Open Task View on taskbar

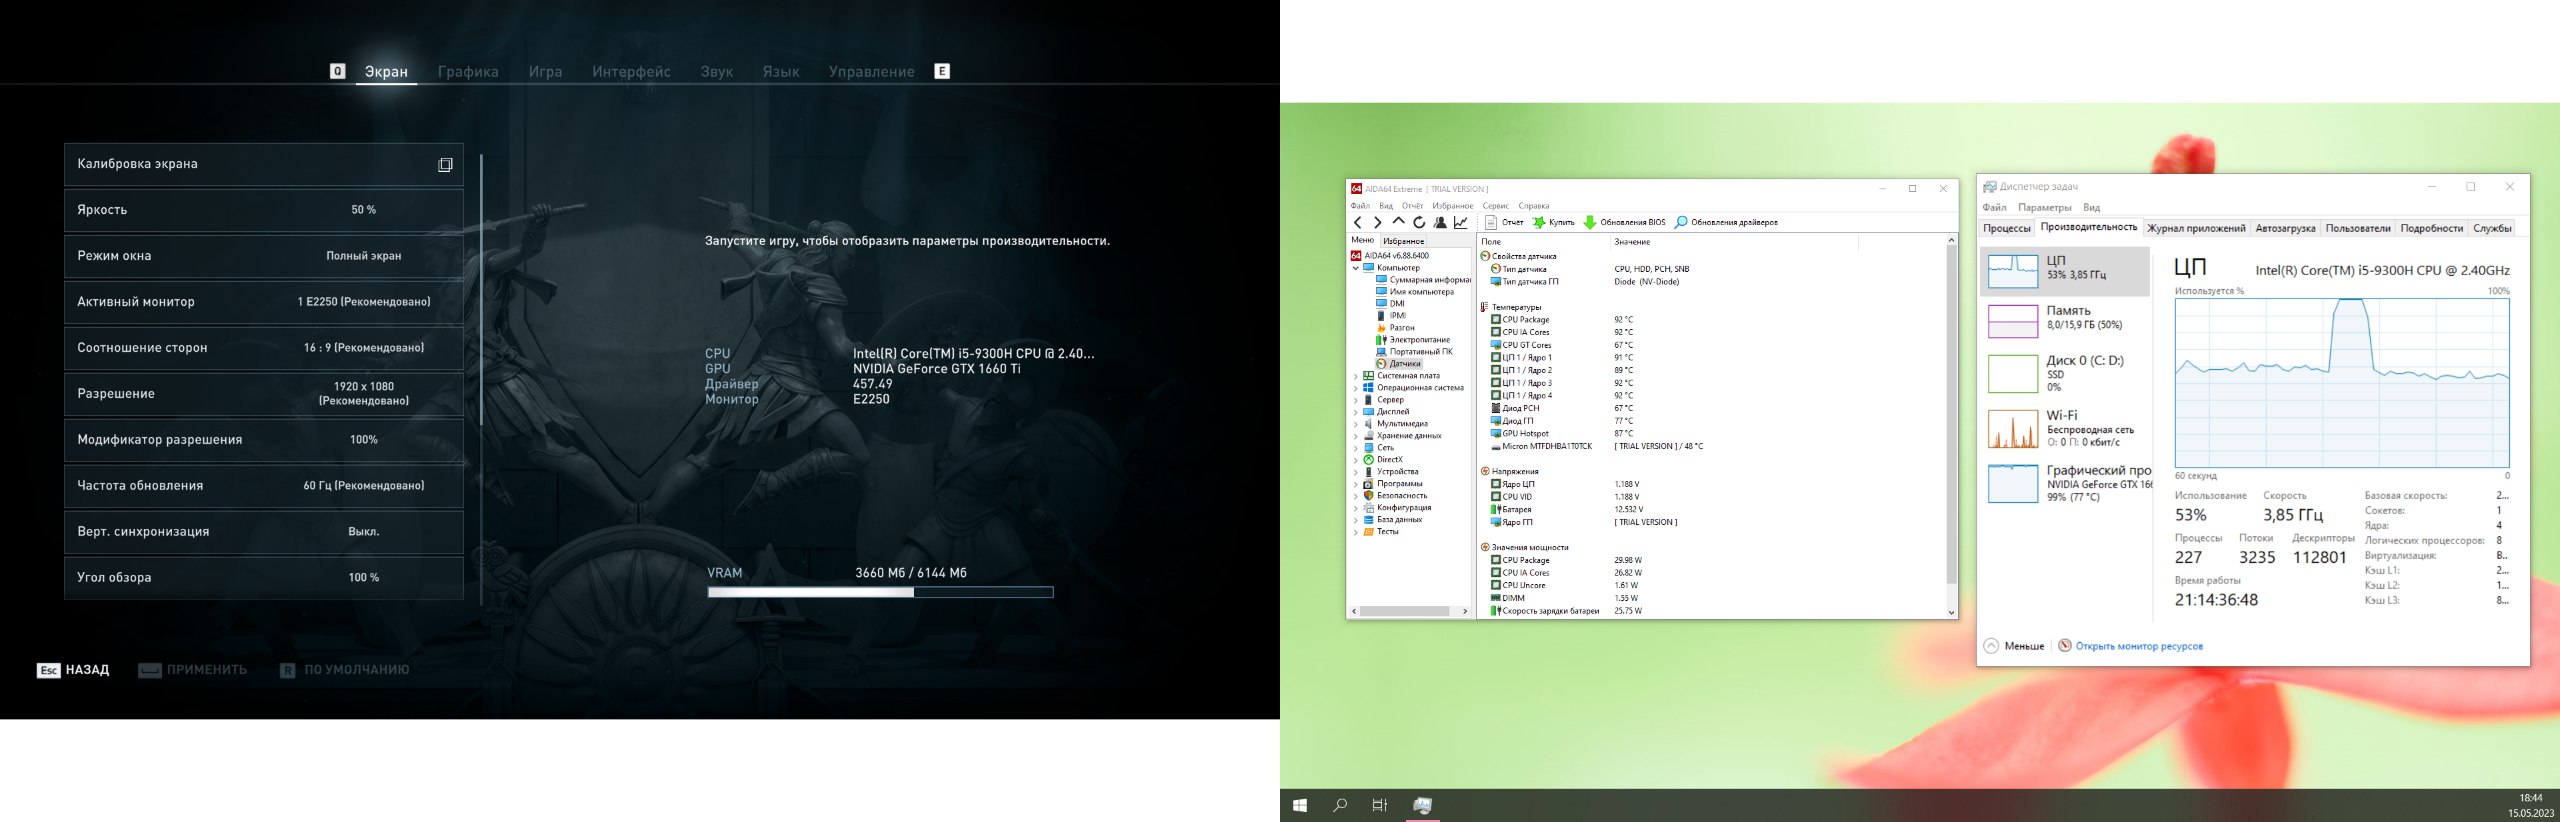click(x=1380, y=805)
